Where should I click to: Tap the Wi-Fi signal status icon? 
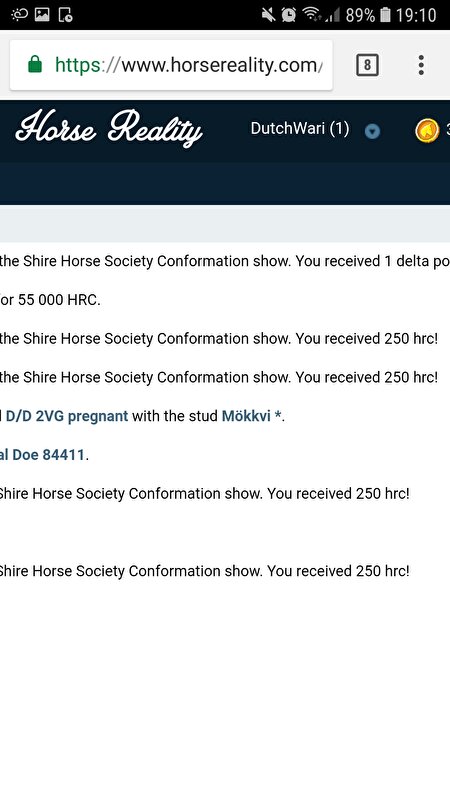(x=311, y=15)
